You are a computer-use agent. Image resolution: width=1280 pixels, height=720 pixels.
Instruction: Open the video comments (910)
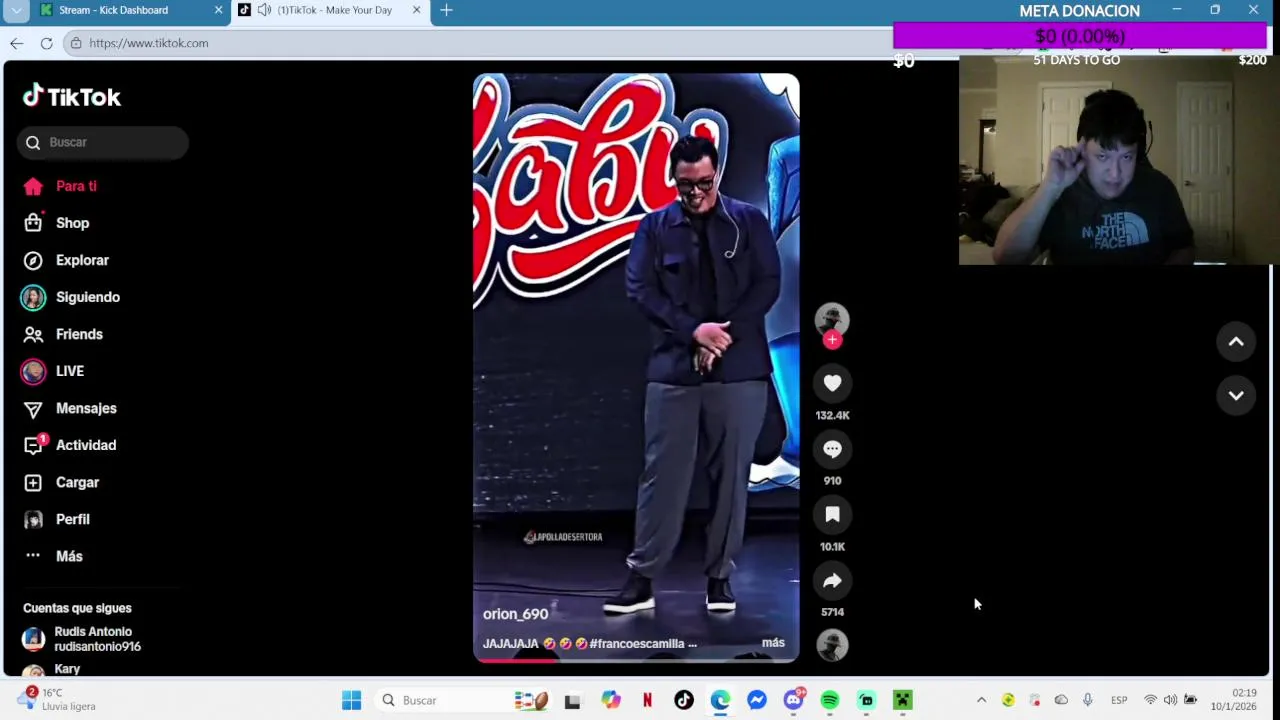coord(832,449)
